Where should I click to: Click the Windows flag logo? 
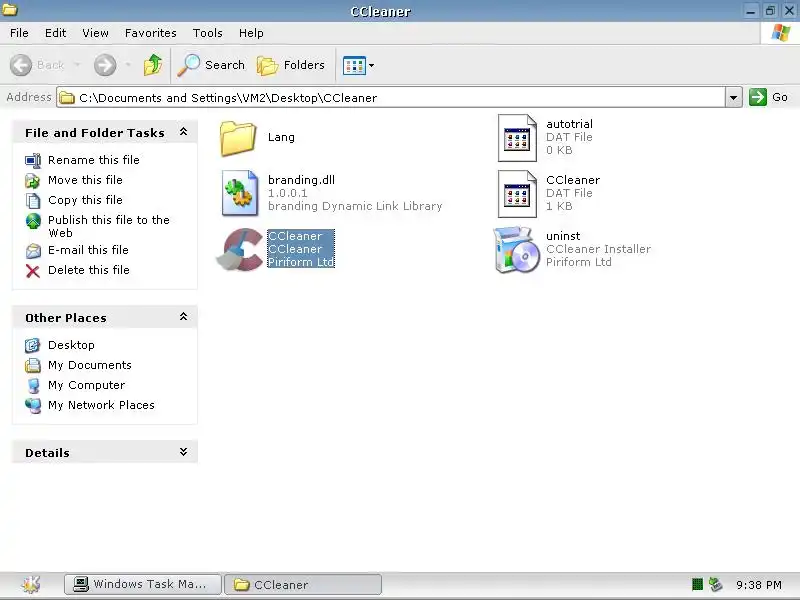point(781,33)
